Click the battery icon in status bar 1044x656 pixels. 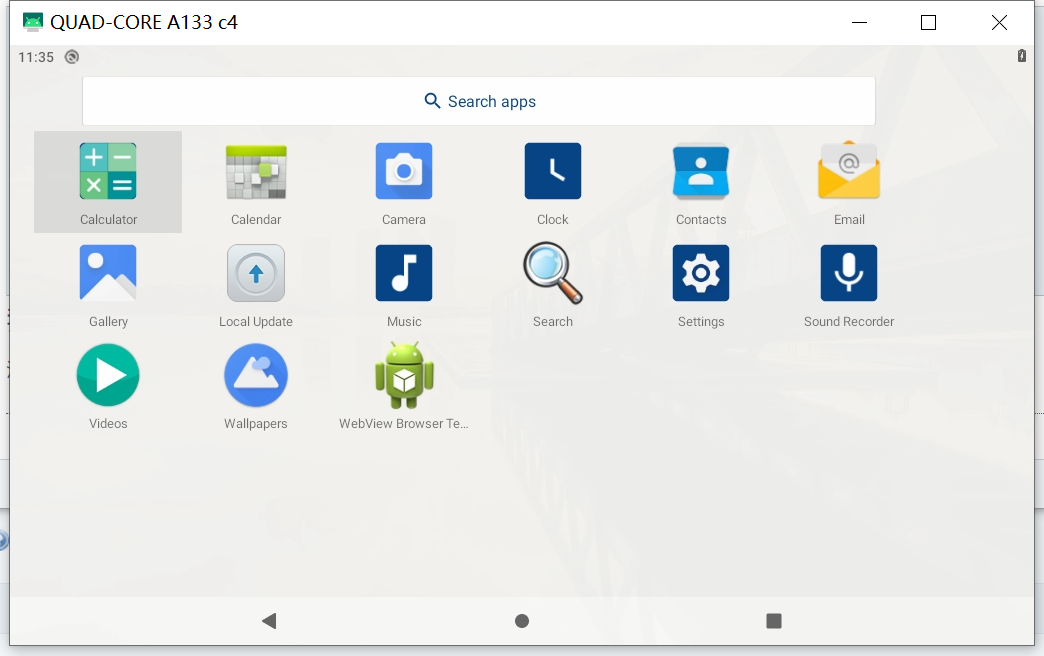tap(1021, 56)
